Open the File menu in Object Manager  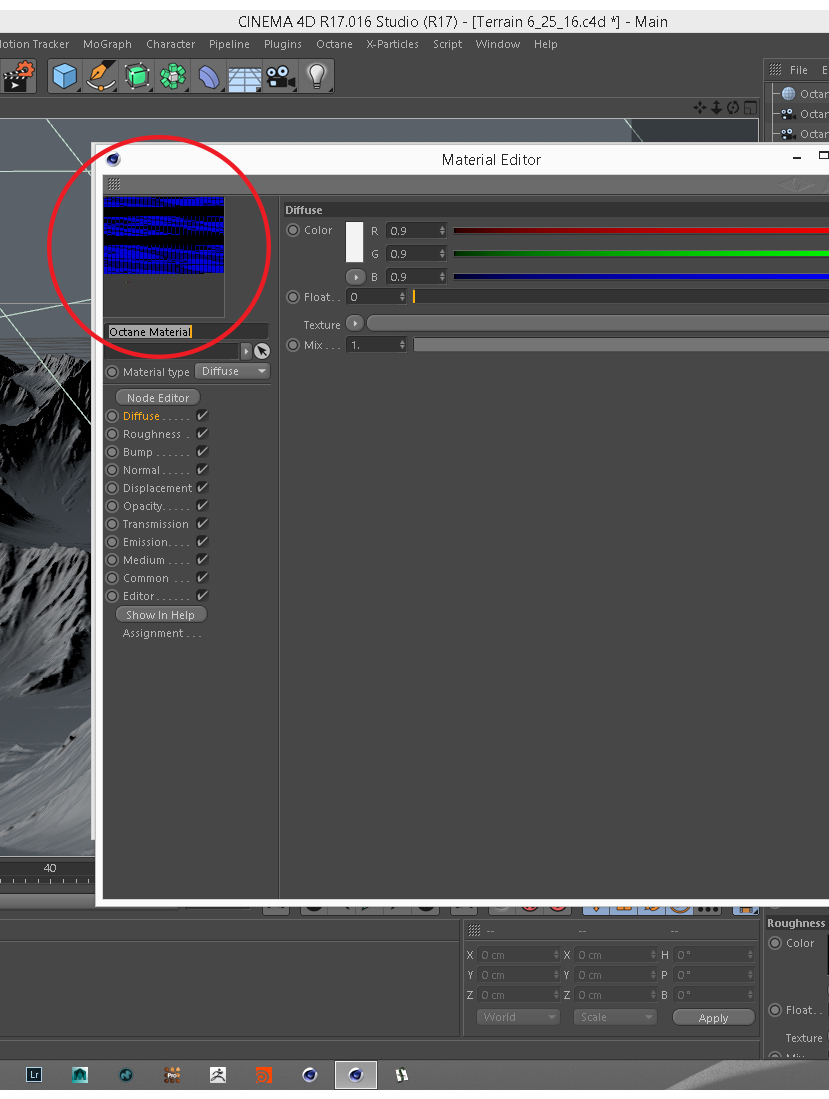pos(798,70)
